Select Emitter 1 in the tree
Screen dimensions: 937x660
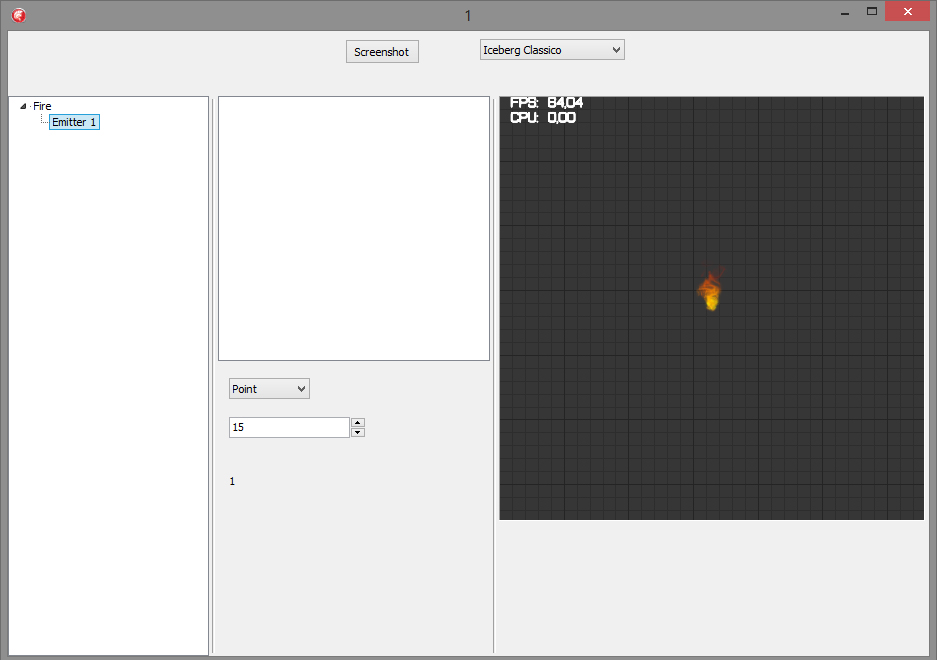[x=74, y=122]
